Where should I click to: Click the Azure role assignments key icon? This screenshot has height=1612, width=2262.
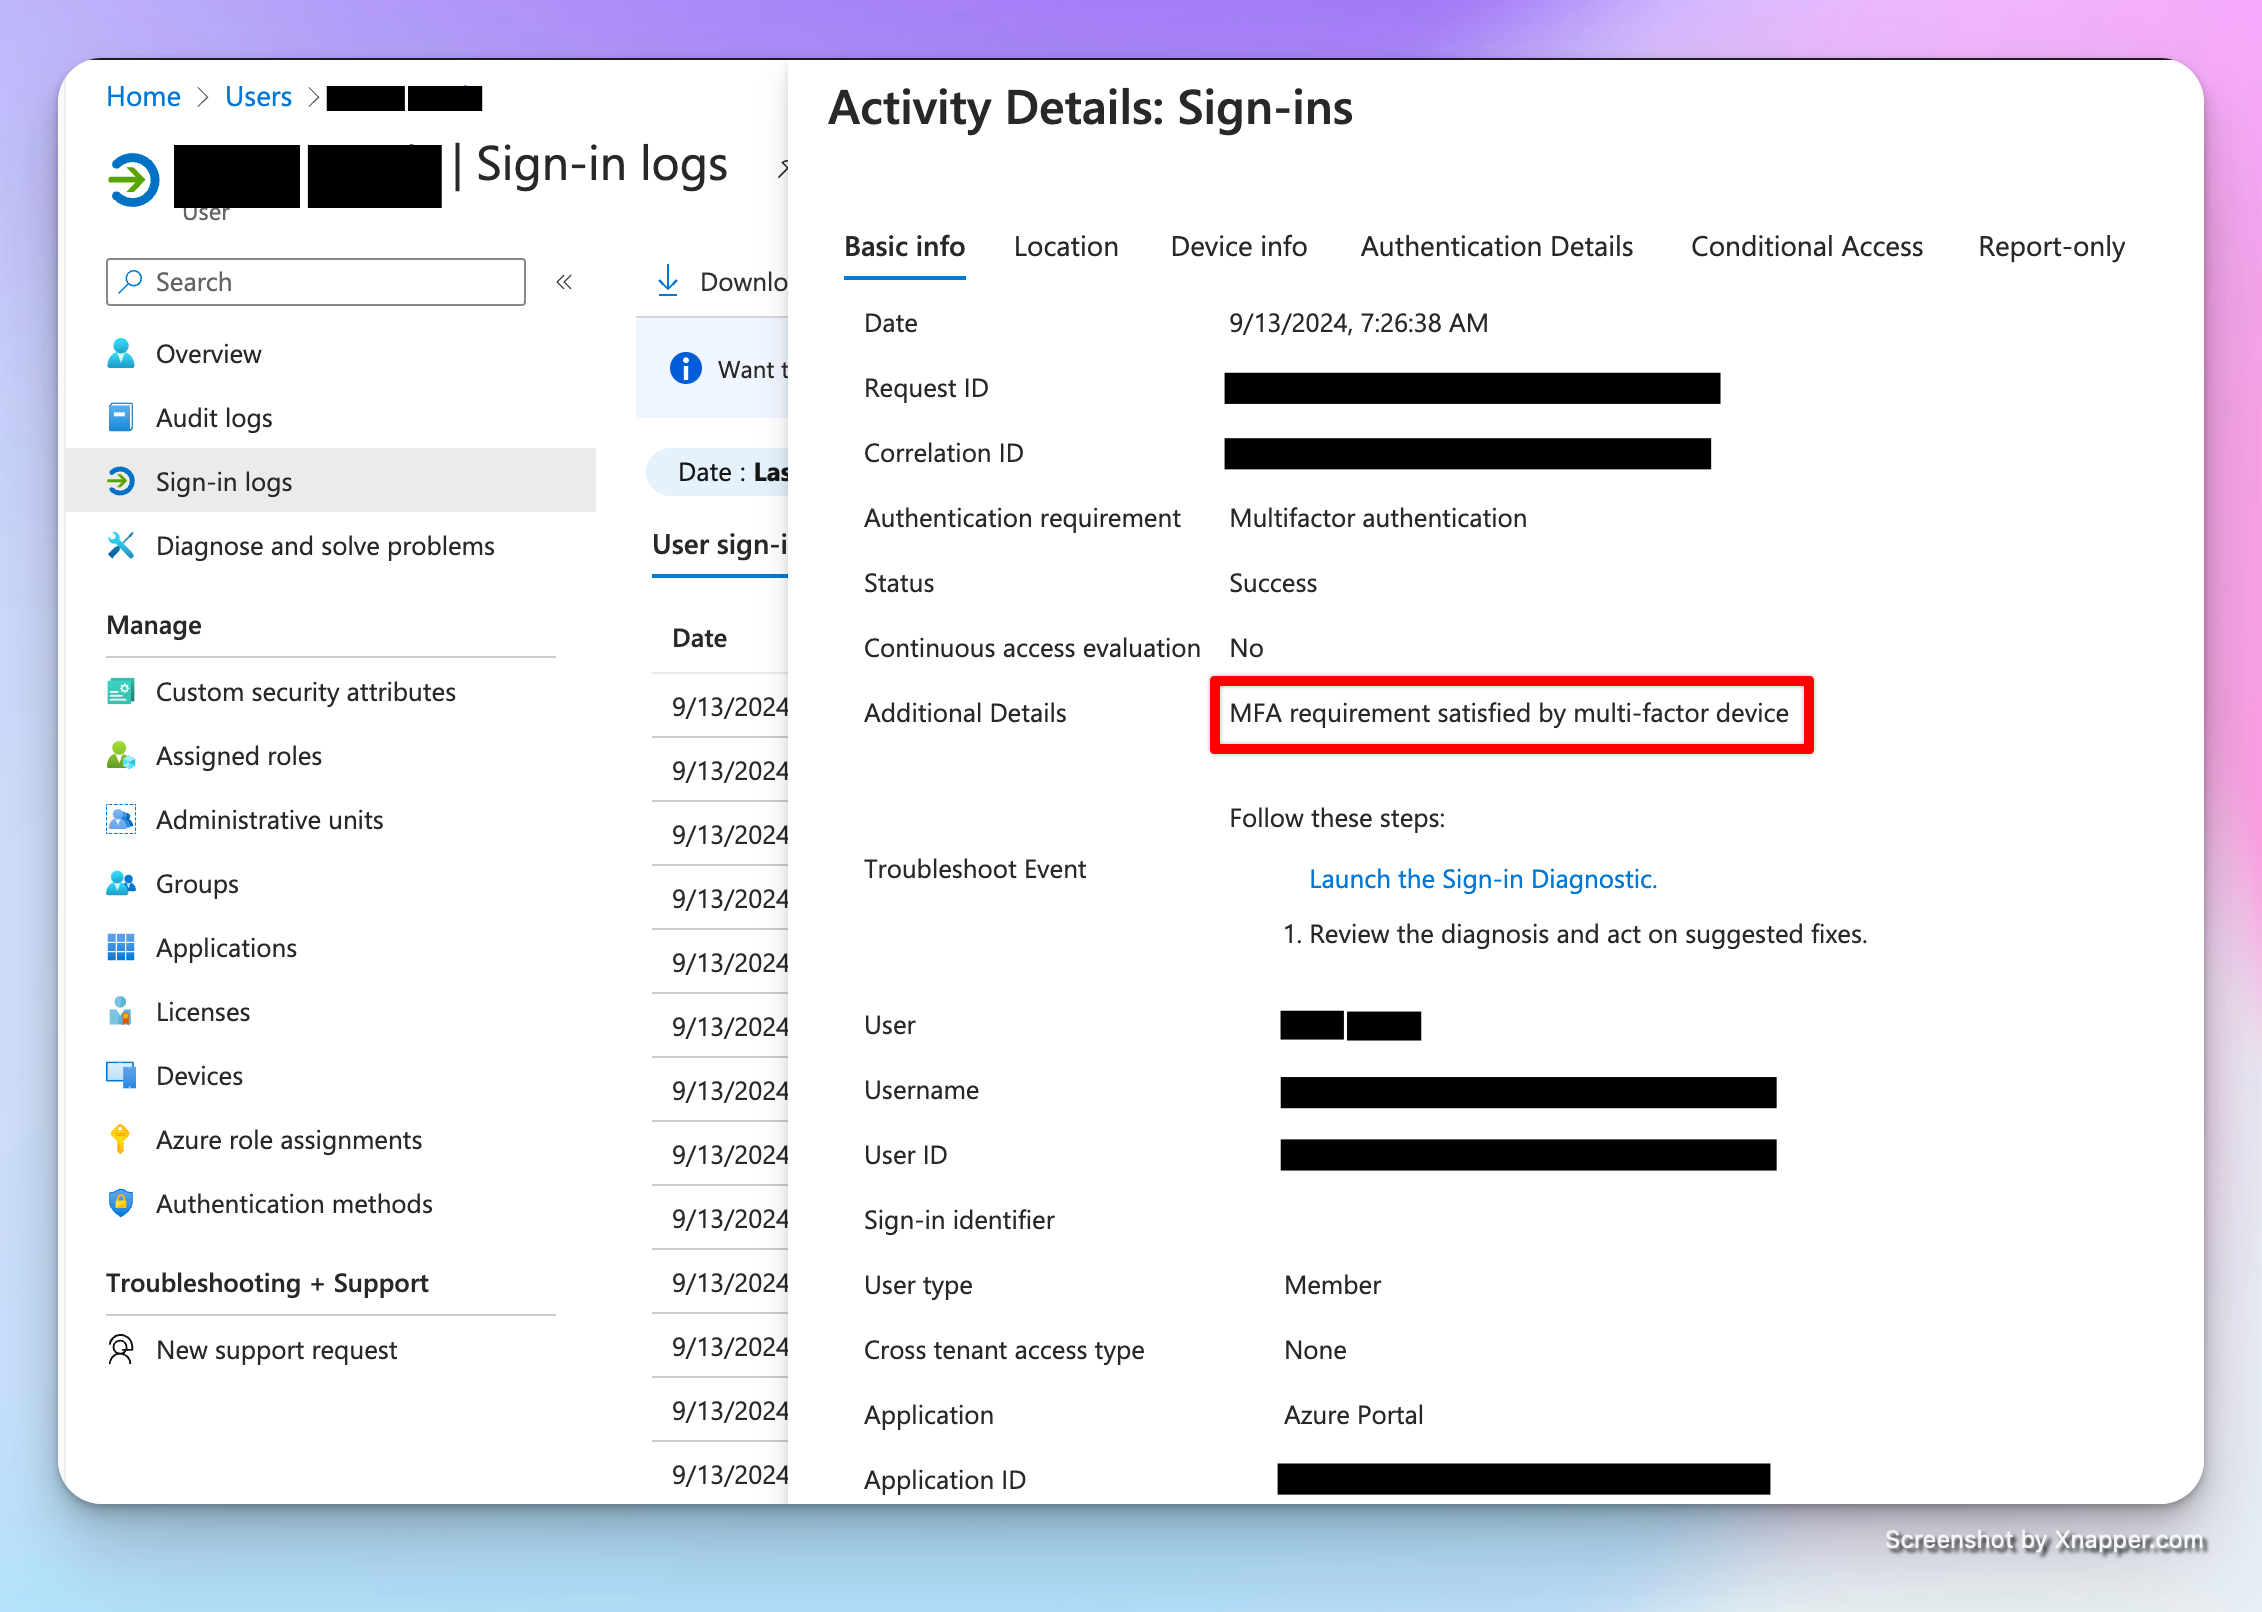121,1140
